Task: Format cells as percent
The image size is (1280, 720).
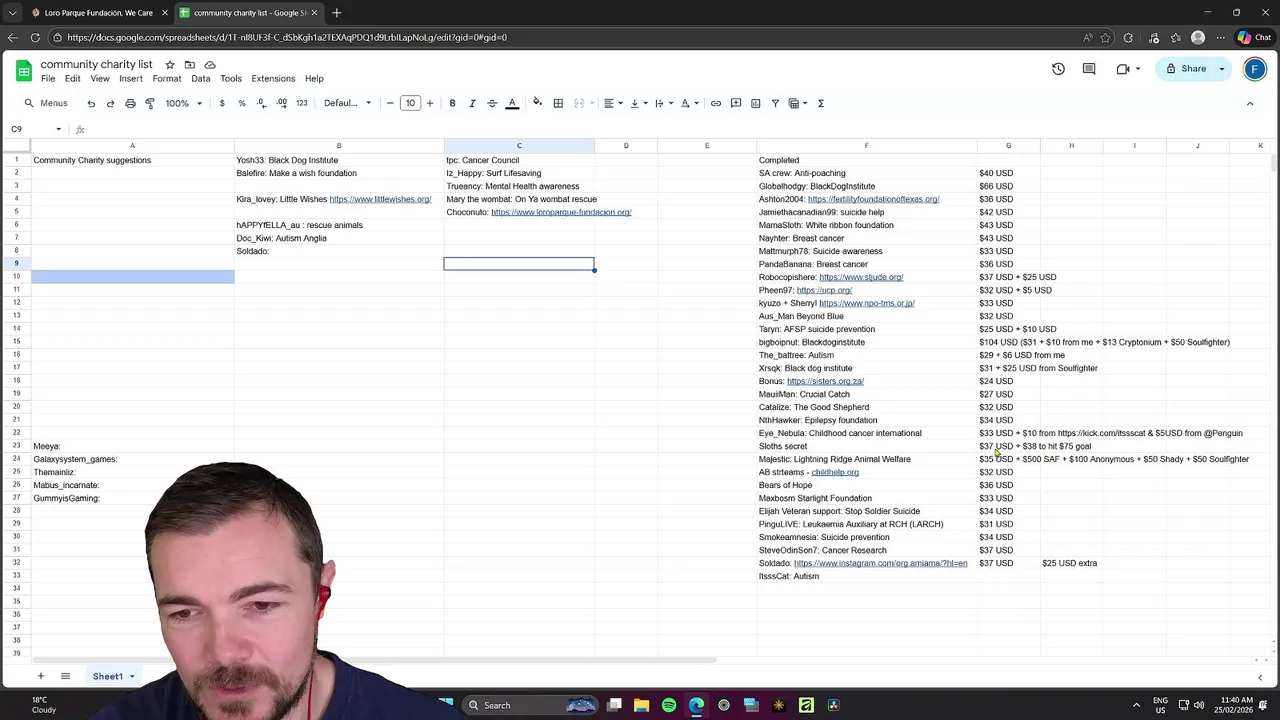Action: [242, 103]
